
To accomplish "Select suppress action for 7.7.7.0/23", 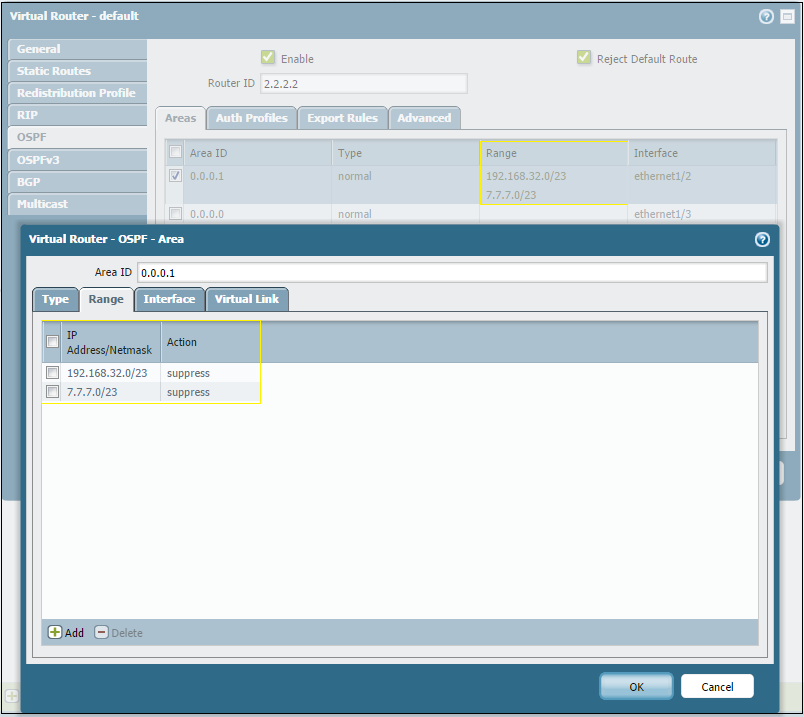I will tap(188, 392).
